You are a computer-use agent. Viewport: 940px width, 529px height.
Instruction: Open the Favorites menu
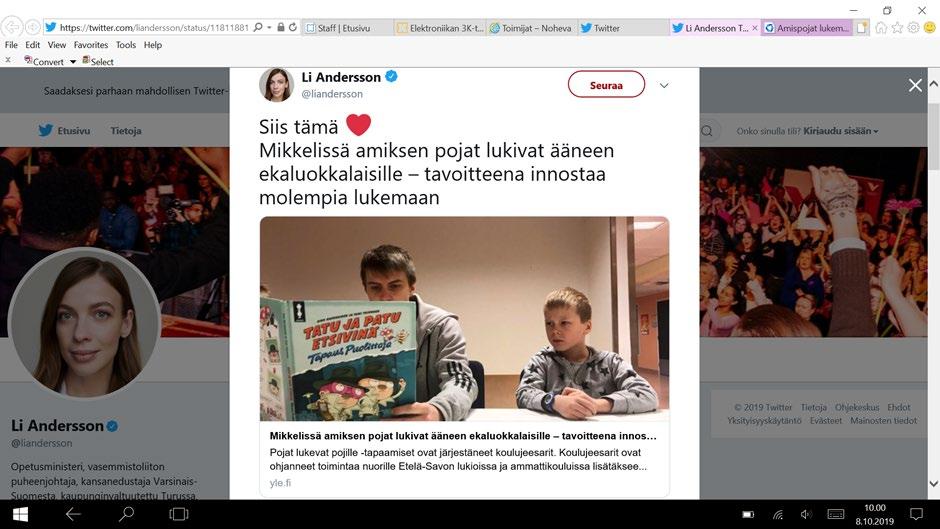91,45
